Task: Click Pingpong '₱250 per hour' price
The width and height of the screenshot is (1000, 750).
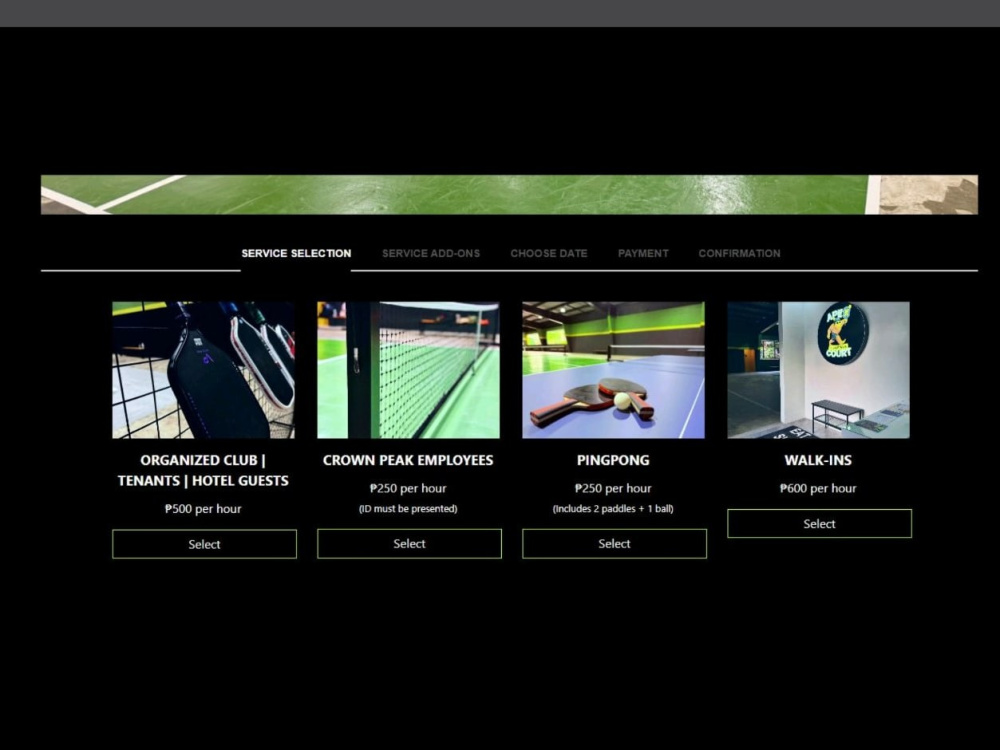Action: [x=613, y=488]
